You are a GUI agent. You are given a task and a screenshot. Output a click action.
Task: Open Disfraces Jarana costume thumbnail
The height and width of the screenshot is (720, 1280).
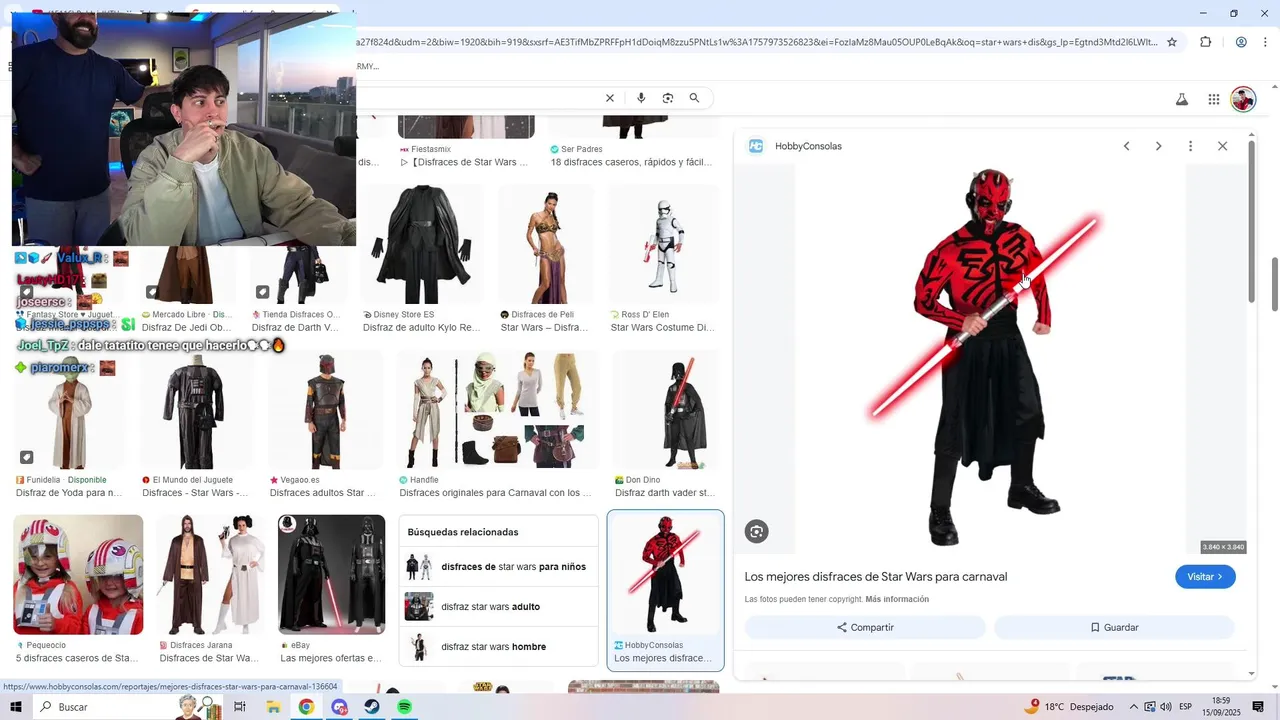(x=211, y=574)
